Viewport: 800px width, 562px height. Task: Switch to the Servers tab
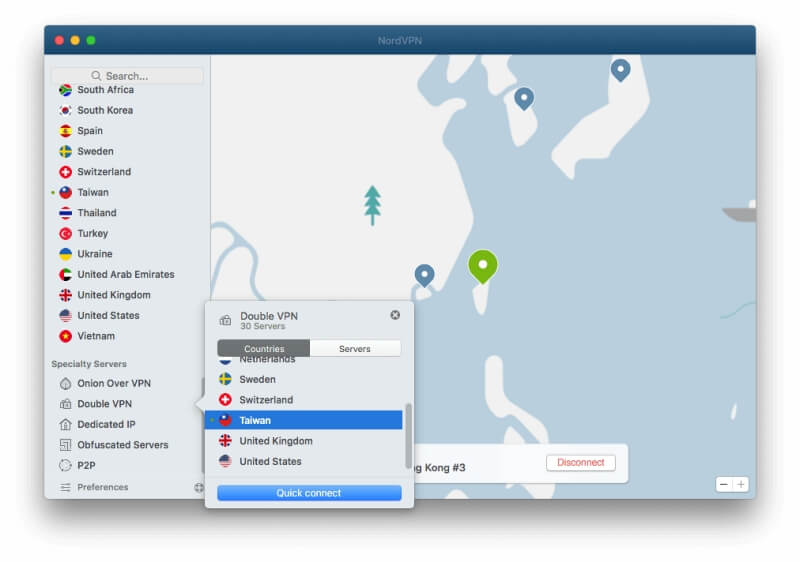click(355, 349)
